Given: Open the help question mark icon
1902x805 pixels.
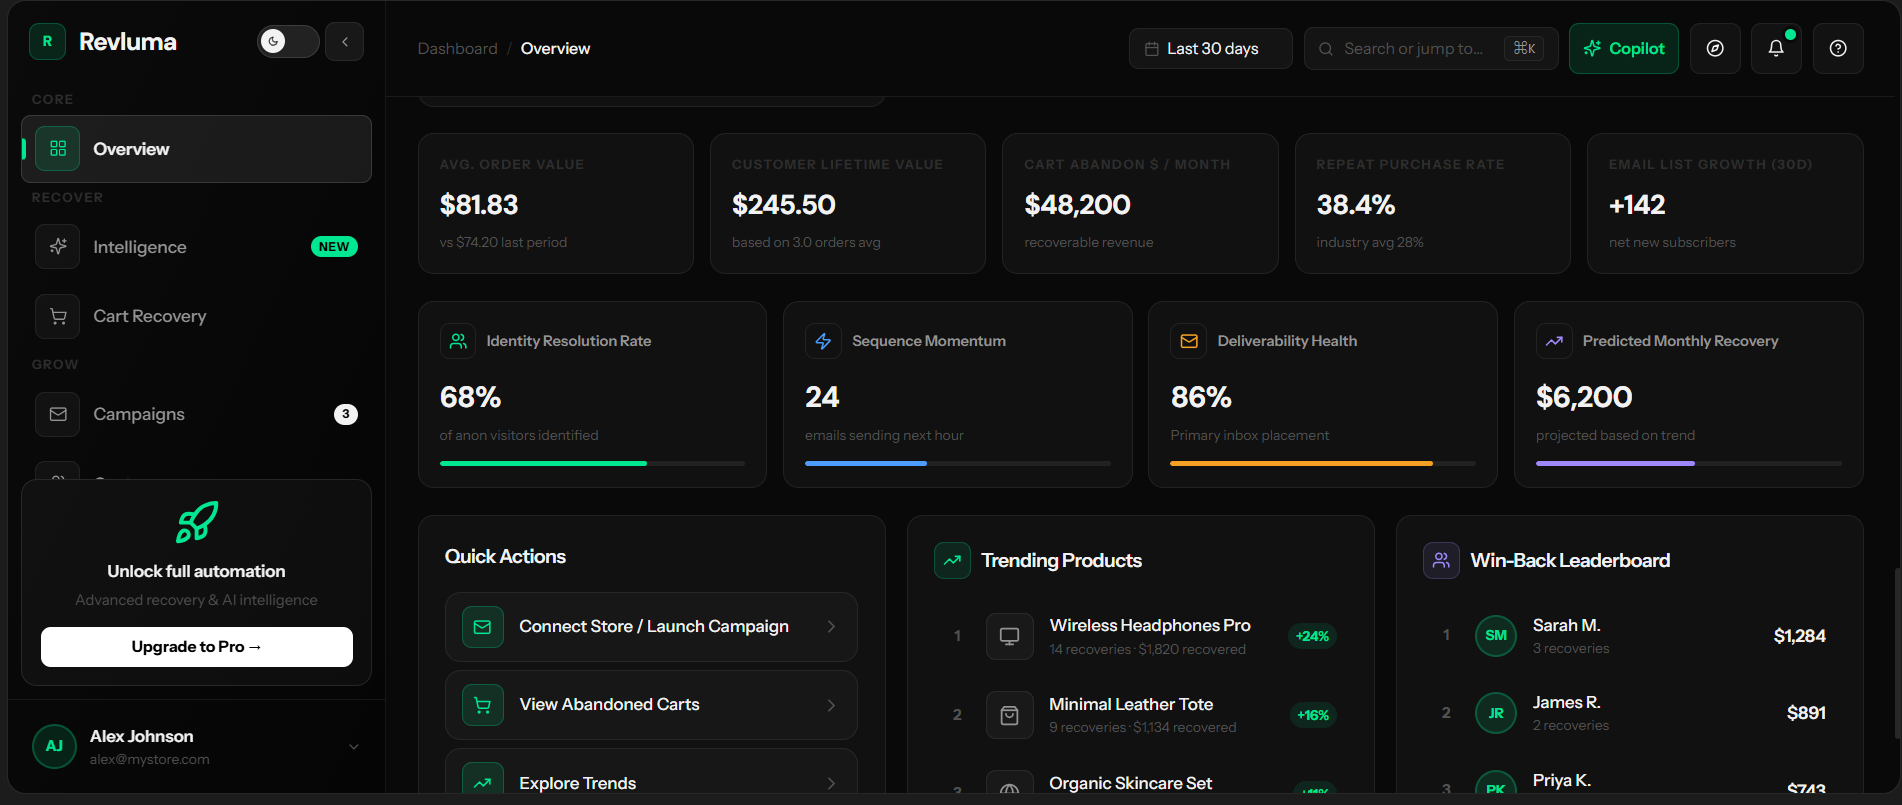Looking at the screenshot, I should click(x=1838, y=49).
